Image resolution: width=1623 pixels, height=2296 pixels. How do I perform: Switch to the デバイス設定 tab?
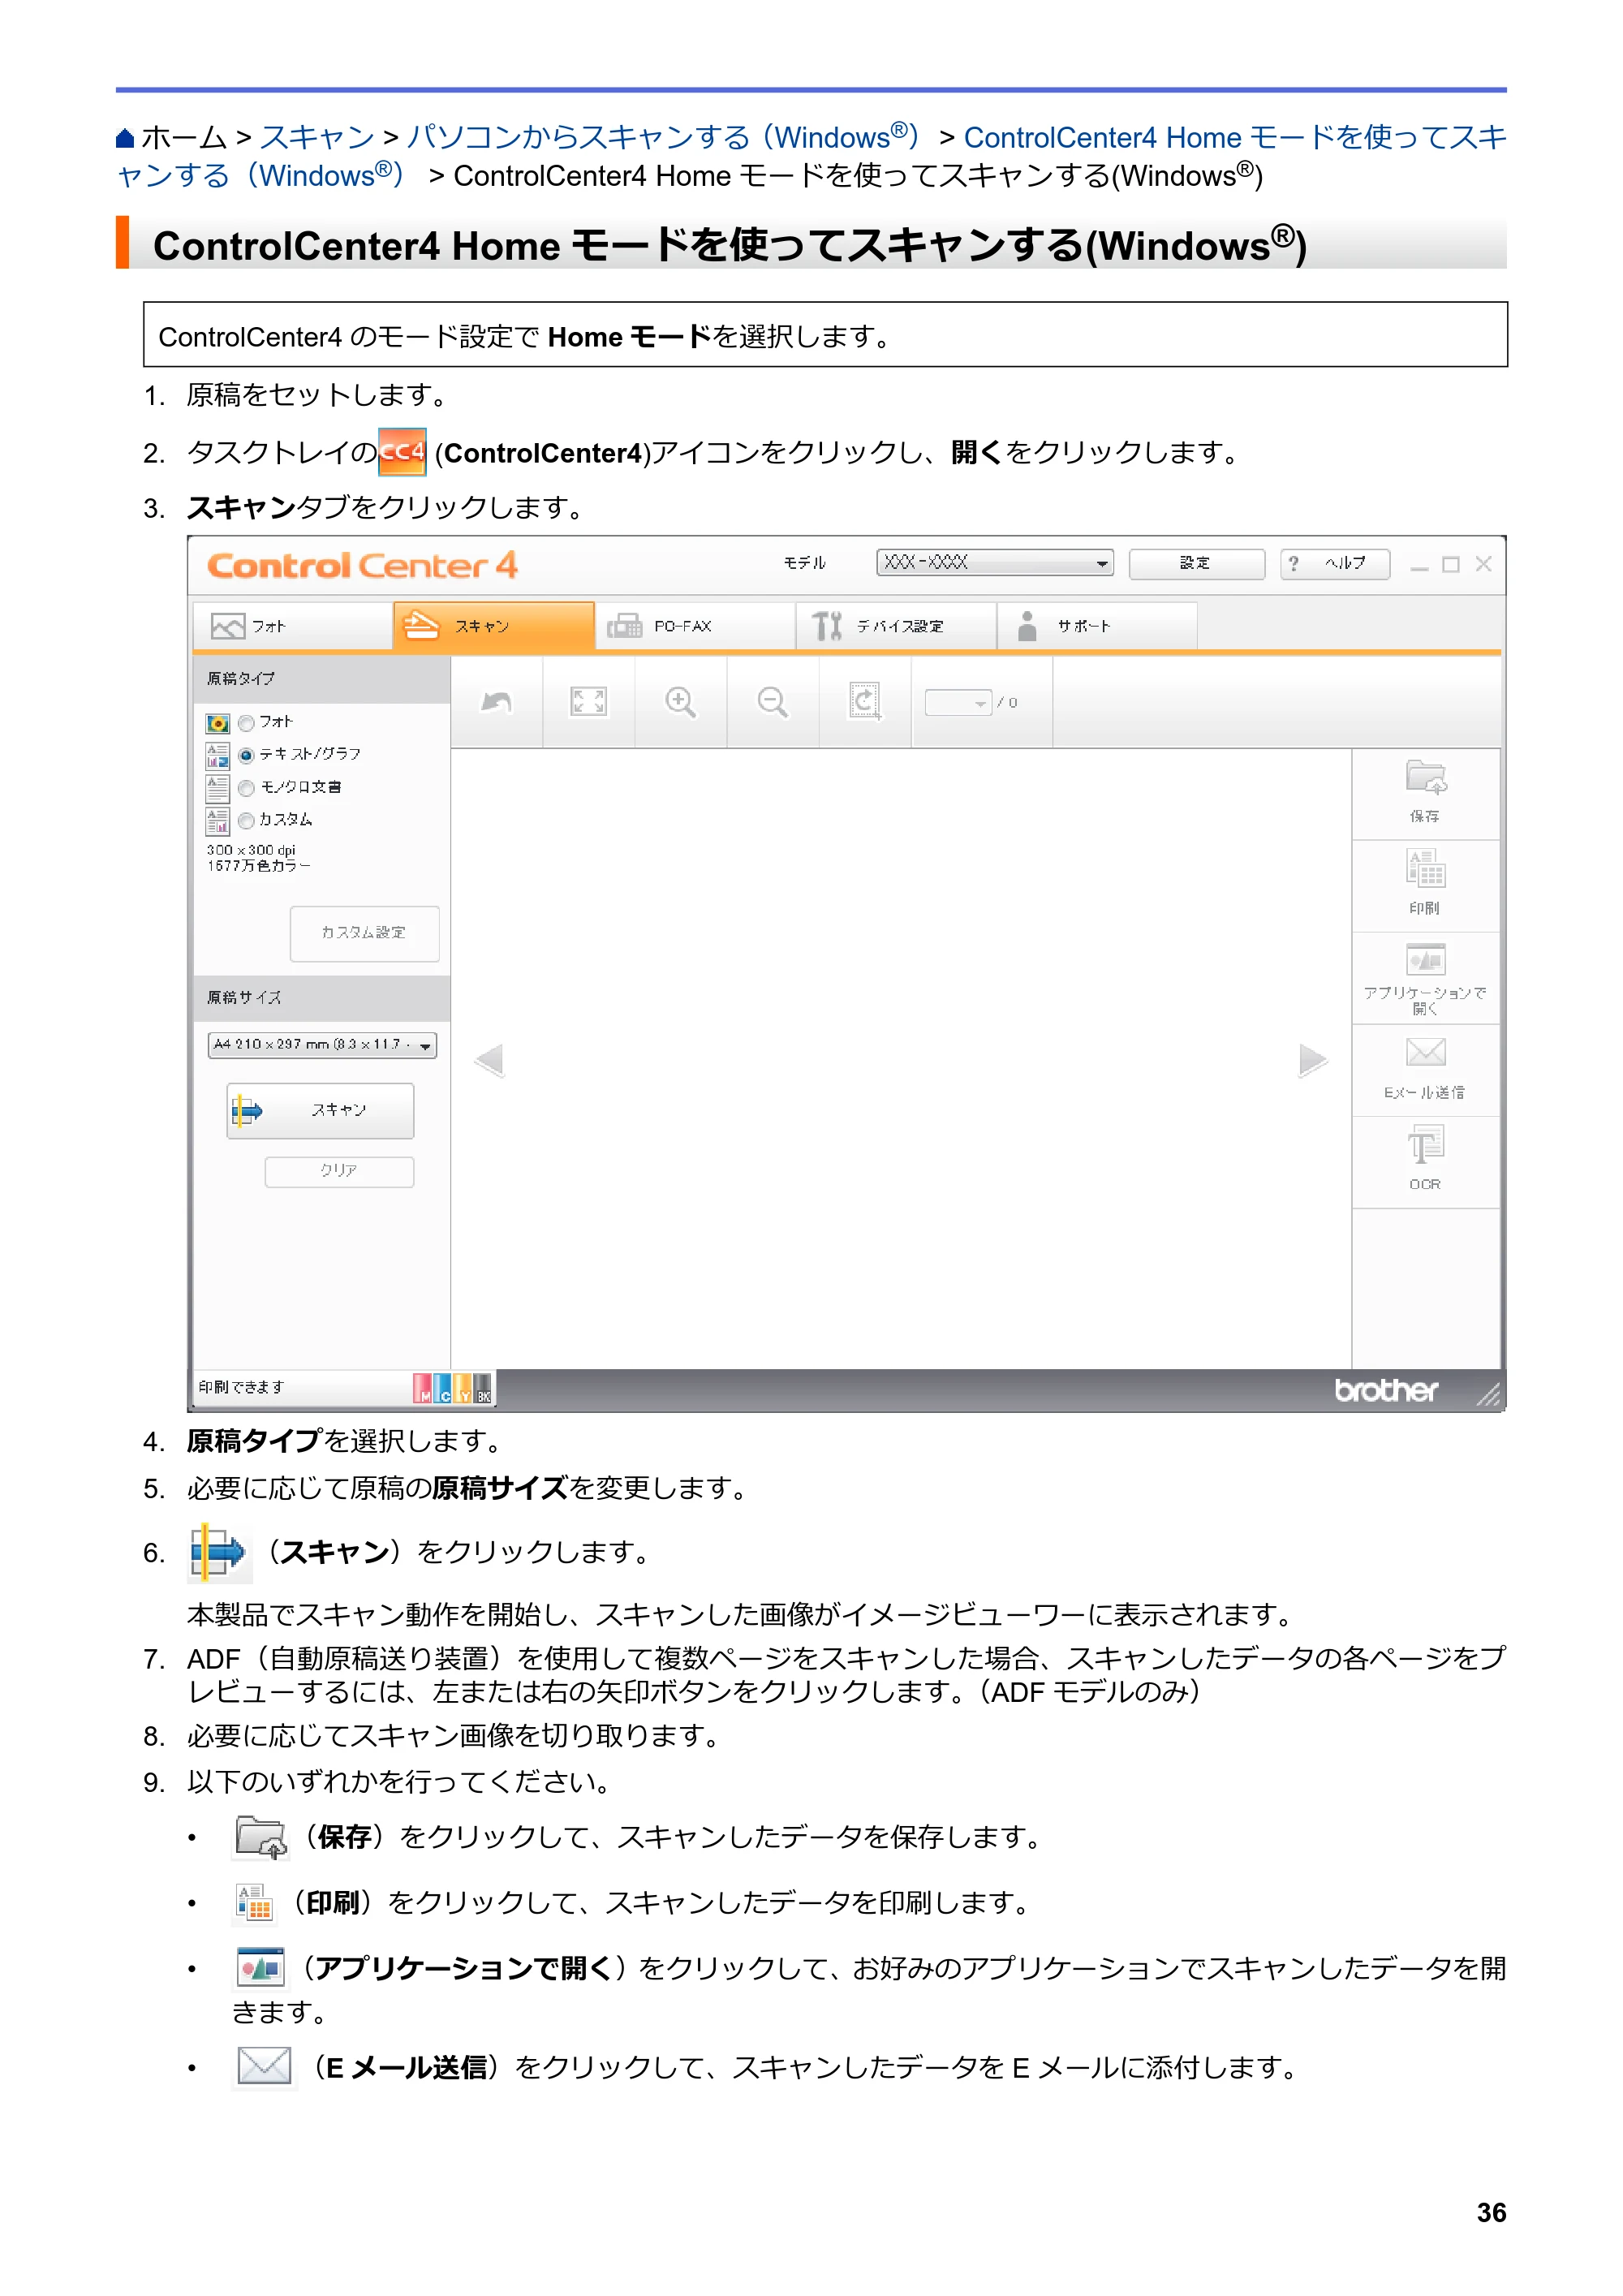click(x=897, y=626)
